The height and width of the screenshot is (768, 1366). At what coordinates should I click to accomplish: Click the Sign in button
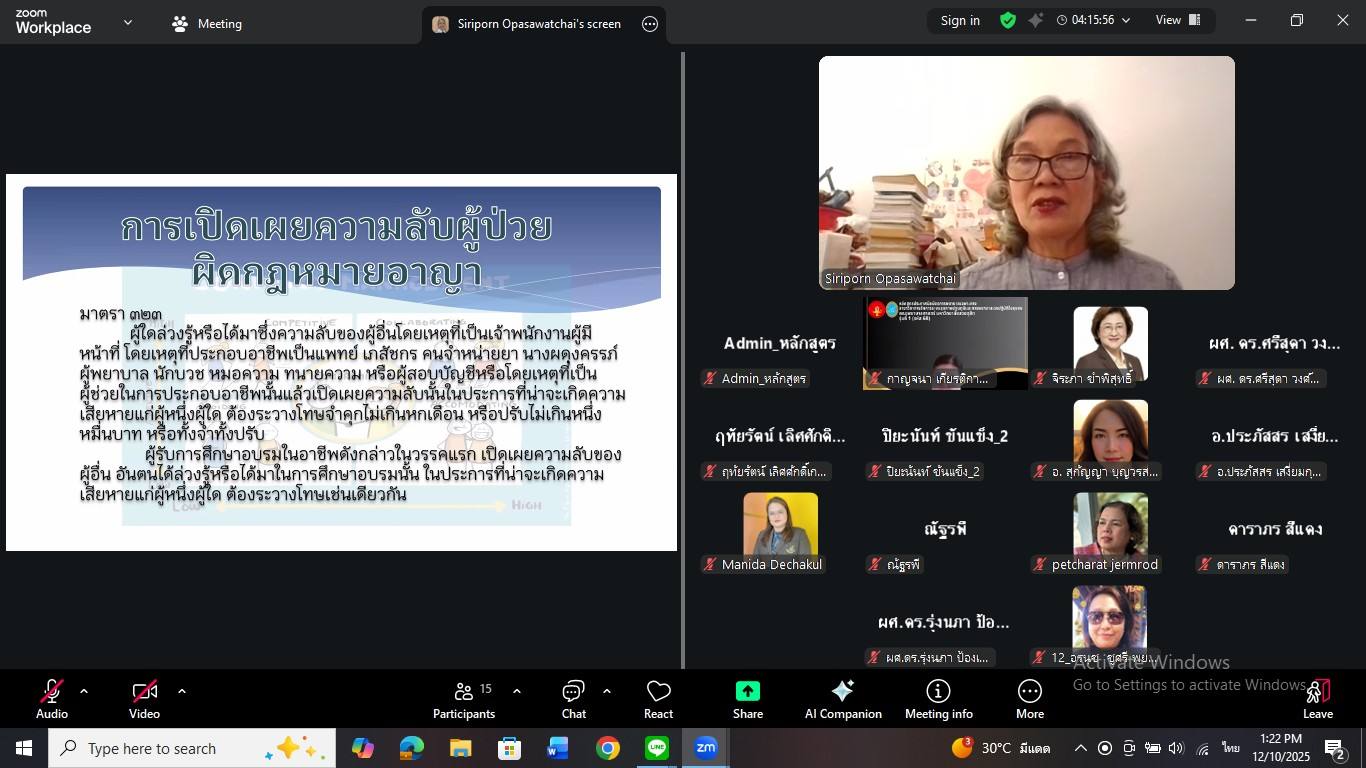coord(959,19)
